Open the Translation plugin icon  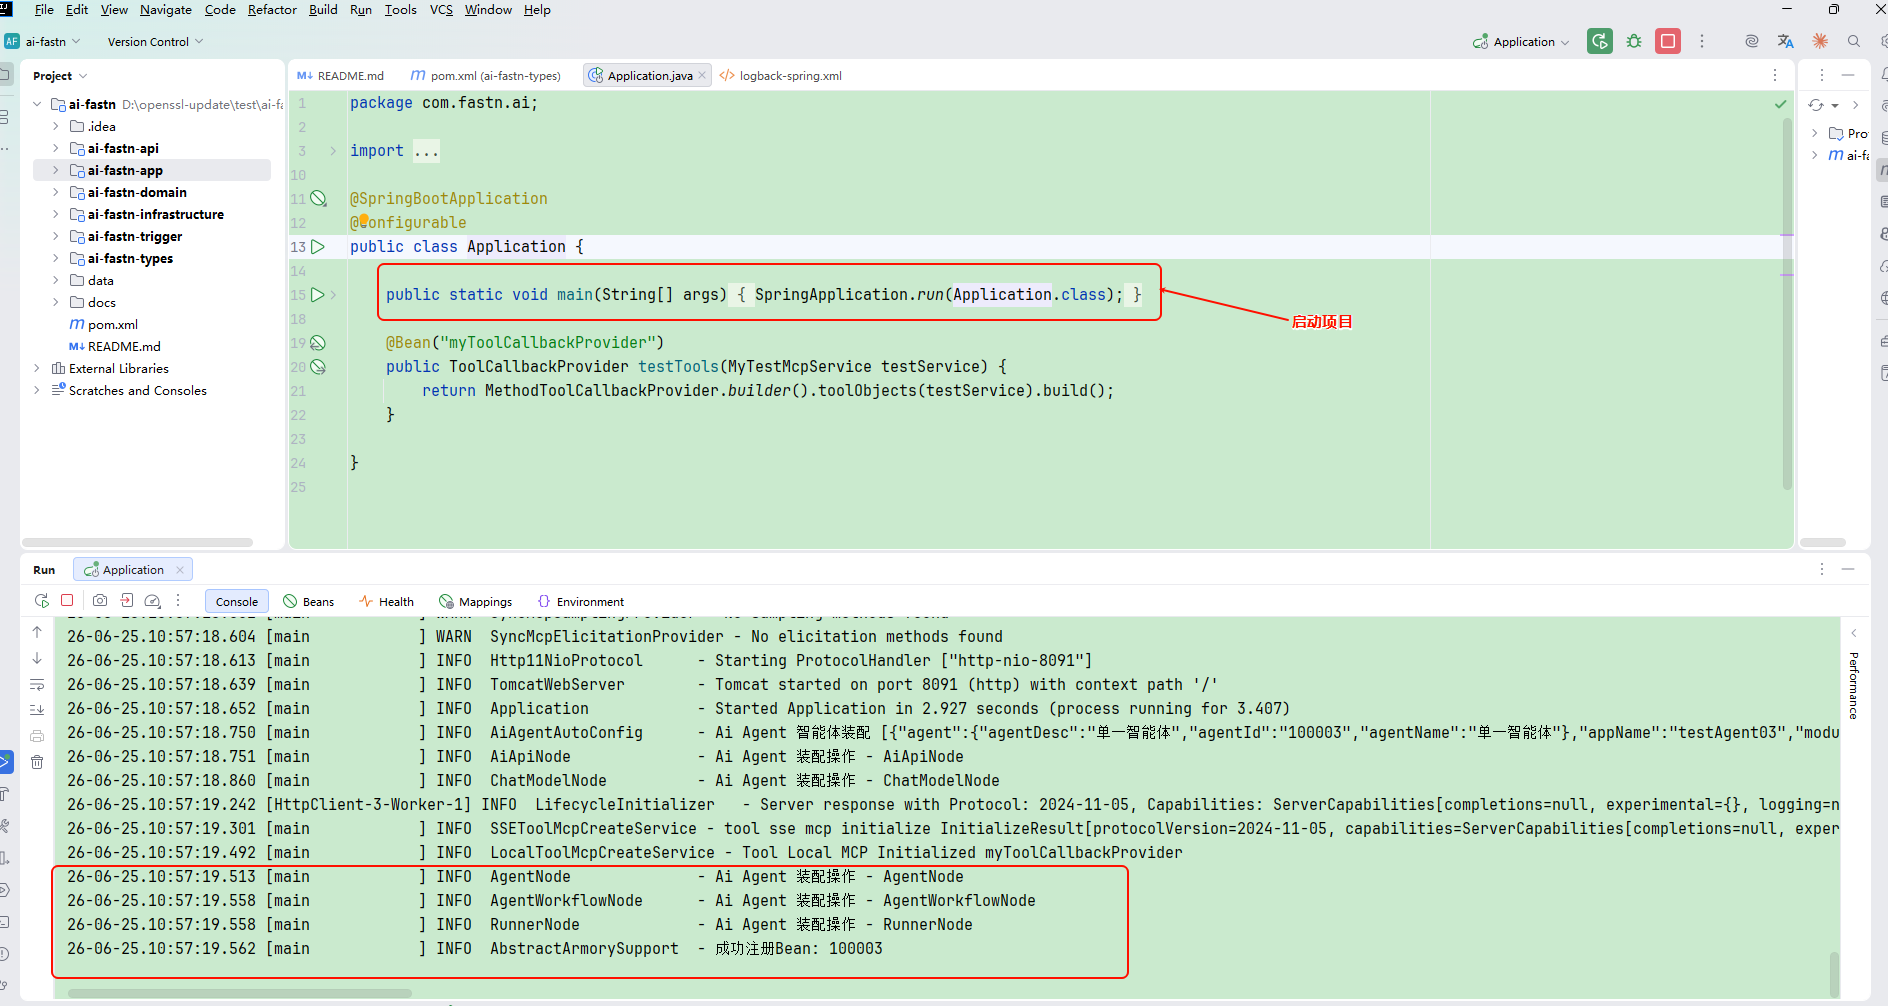coord(1786,41)
